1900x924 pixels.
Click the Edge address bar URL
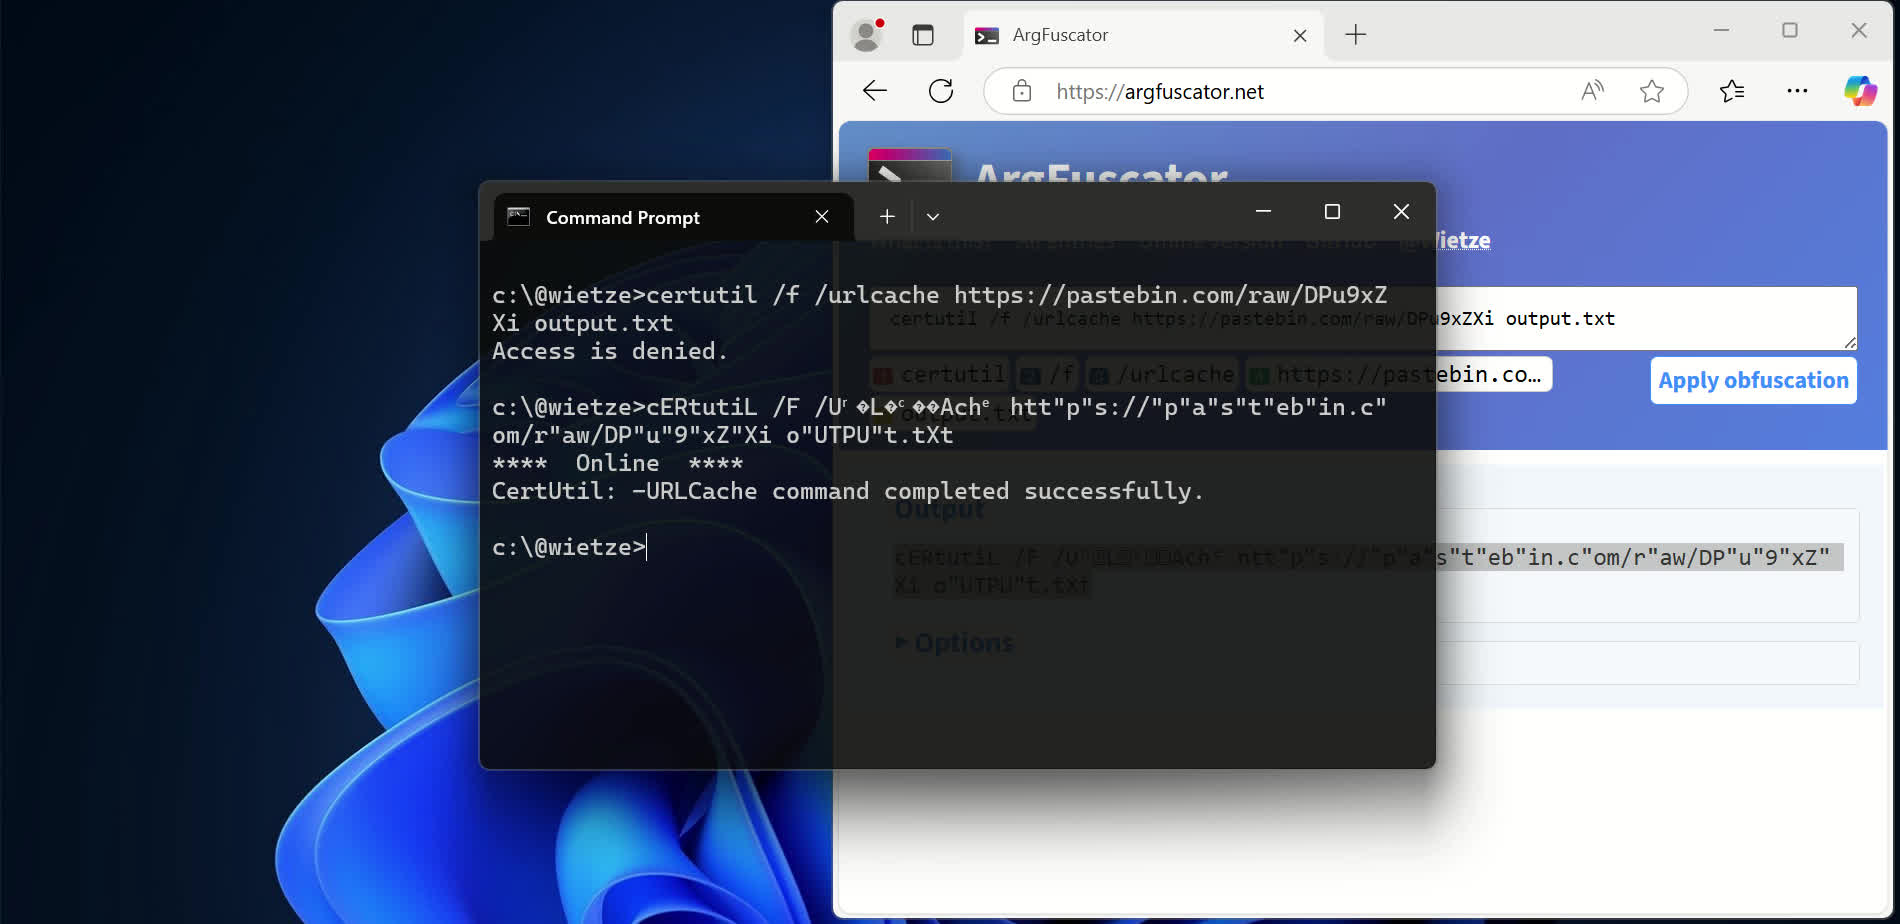1160,92
